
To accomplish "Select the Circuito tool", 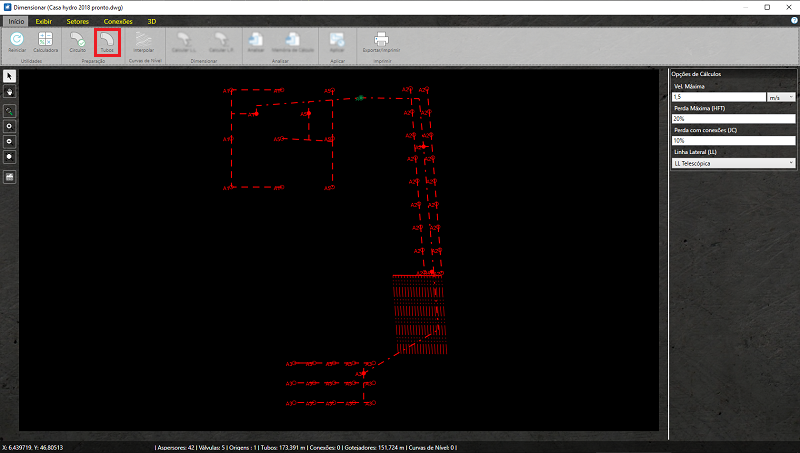I will click(x=78, y=40).
